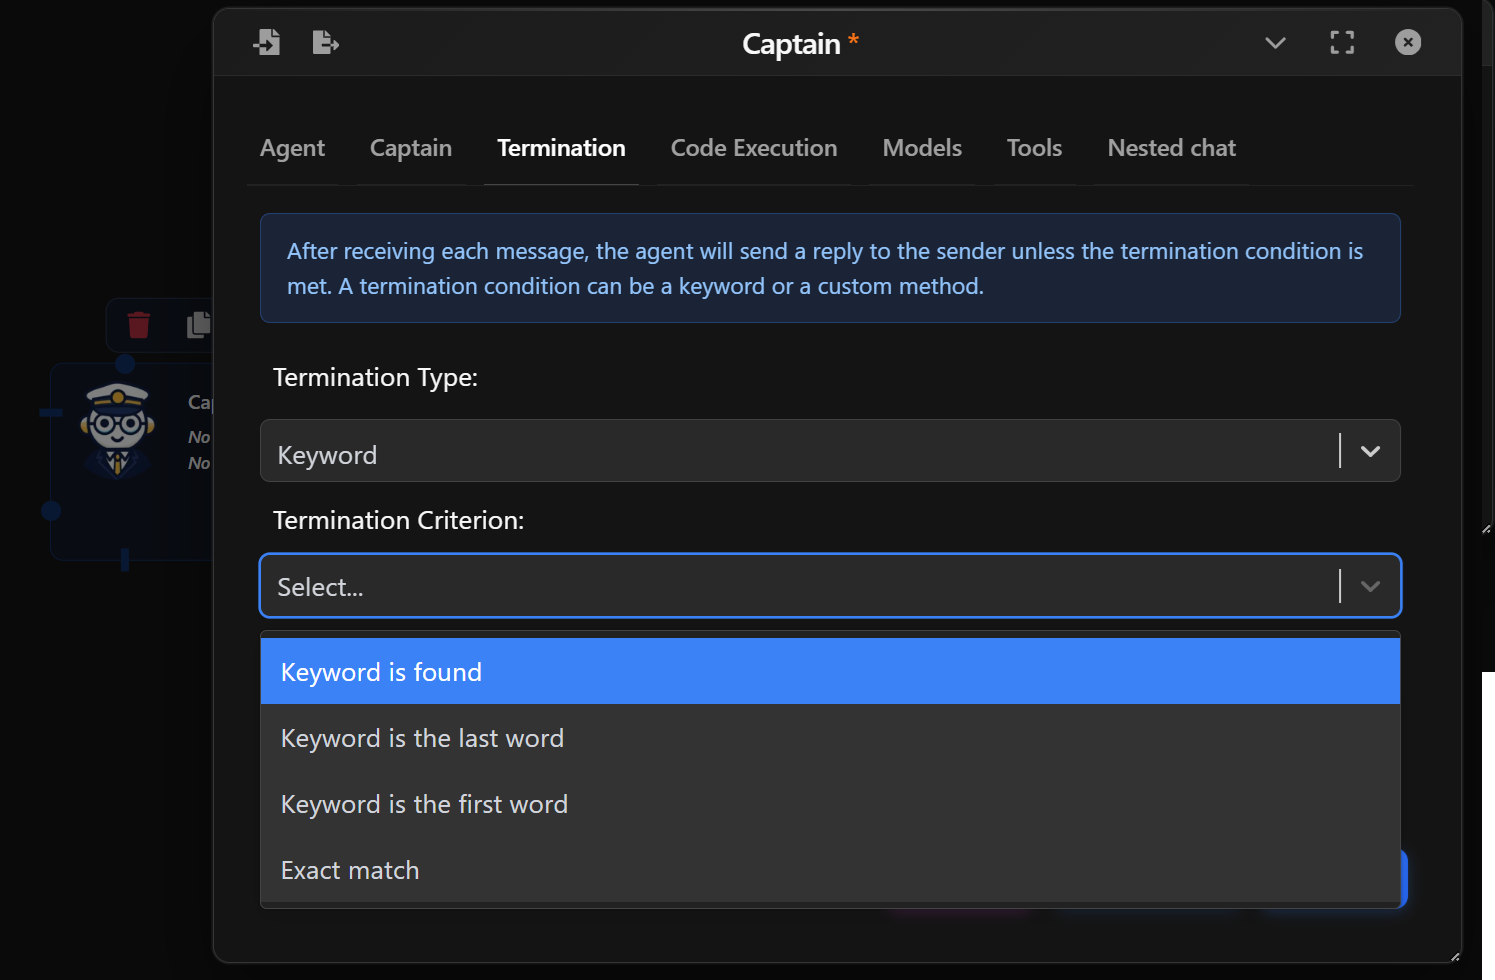The width and height of the screenshot is (1495, 980).
Task: Open the Models tab
Action: click(921, 147)
